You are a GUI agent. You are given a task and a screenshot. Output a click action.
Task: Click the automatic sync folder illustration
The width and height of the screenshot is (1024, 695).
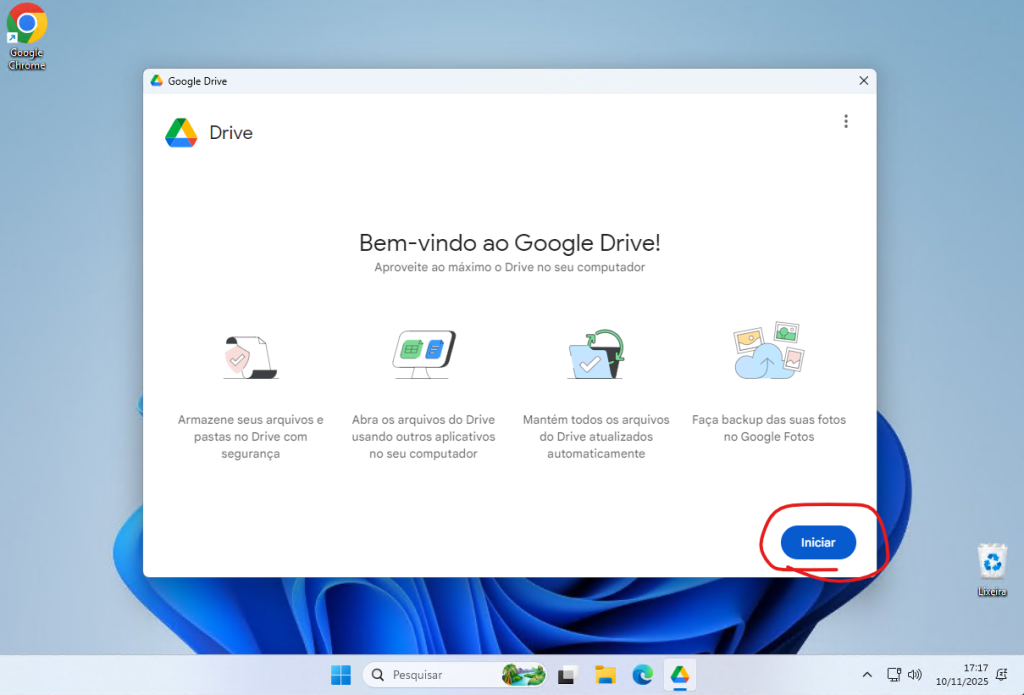(x=596, y=354)
